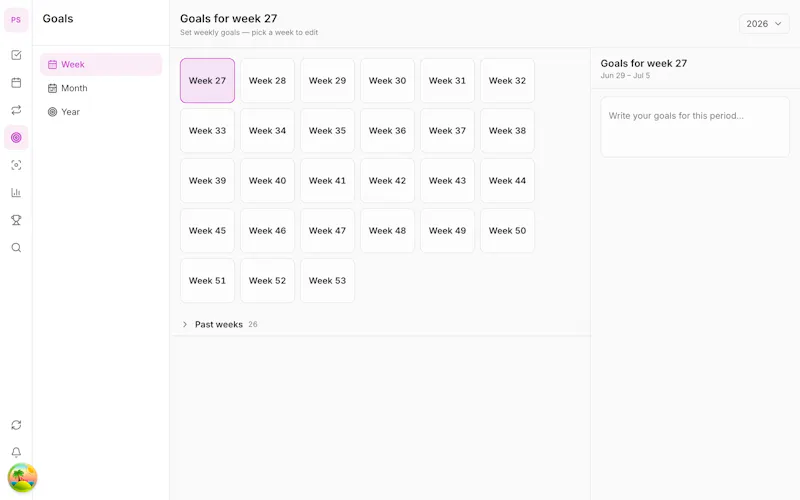The height and width of the screenshot is (500, 800).
Task: Expand the Past weeks section
Action: (219, 324)
